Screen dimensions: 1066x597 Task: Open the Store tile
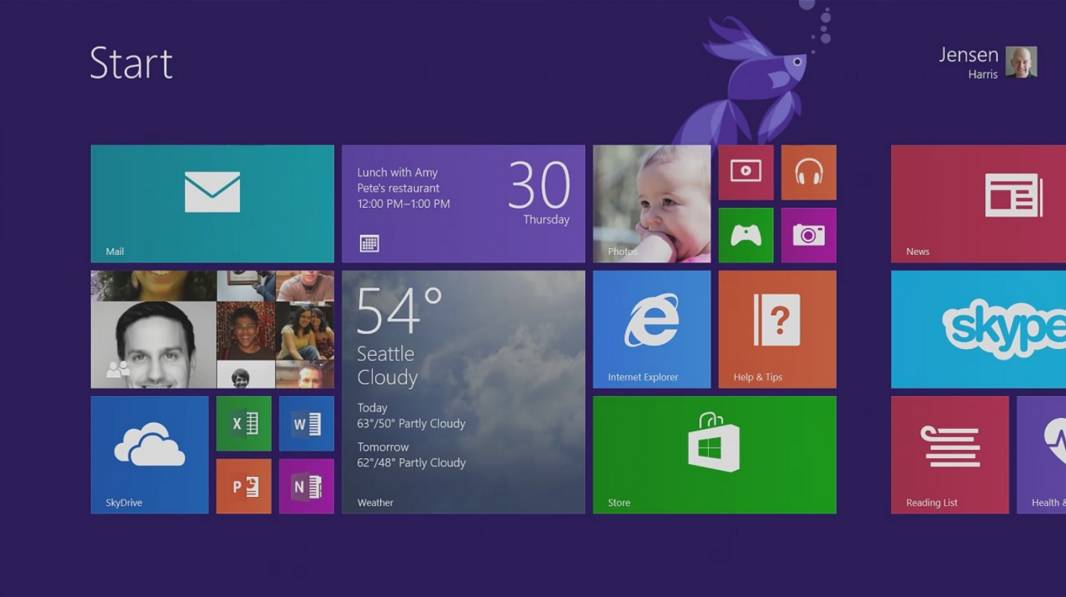click(715, 455)
